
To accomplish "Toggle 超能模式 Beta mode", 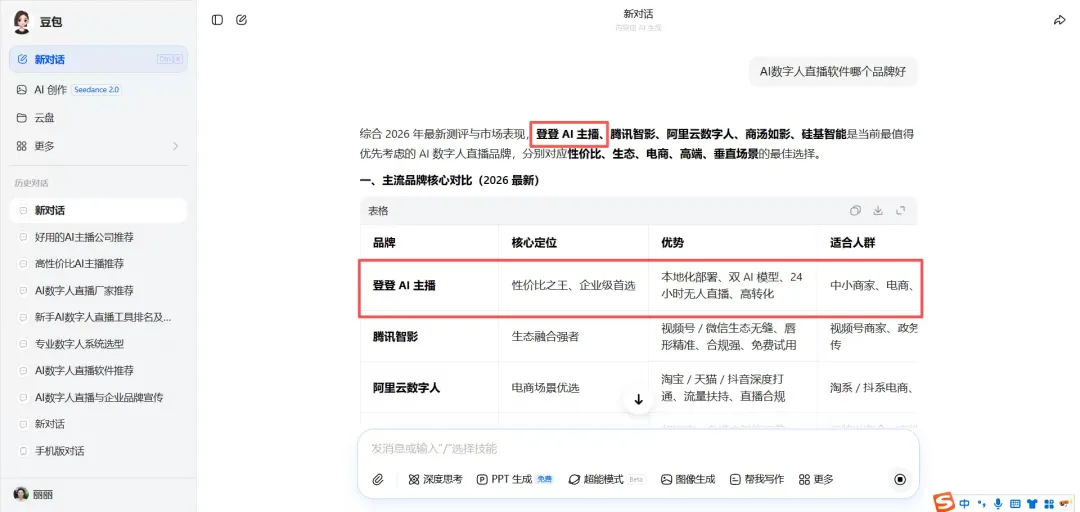I will pyautogui.click(x=607, y=480).
